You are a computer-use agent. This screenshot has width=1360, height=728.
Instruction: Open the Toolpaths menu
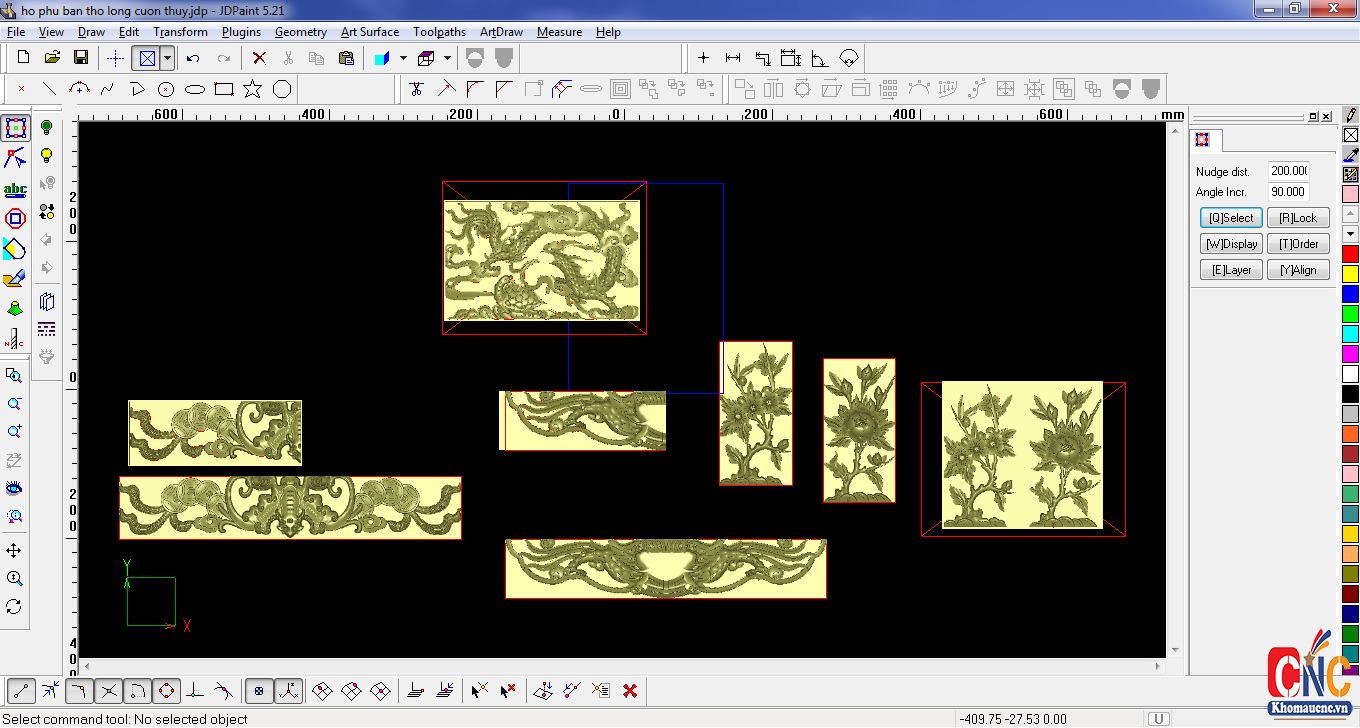point(439,32)
